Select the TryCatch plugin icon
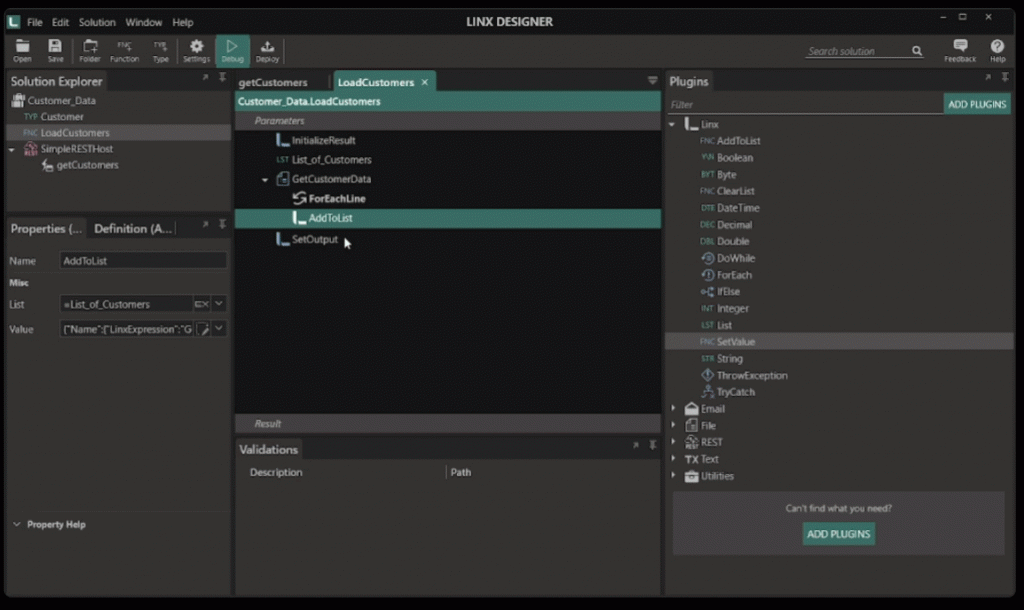 (x=707, y=392)
